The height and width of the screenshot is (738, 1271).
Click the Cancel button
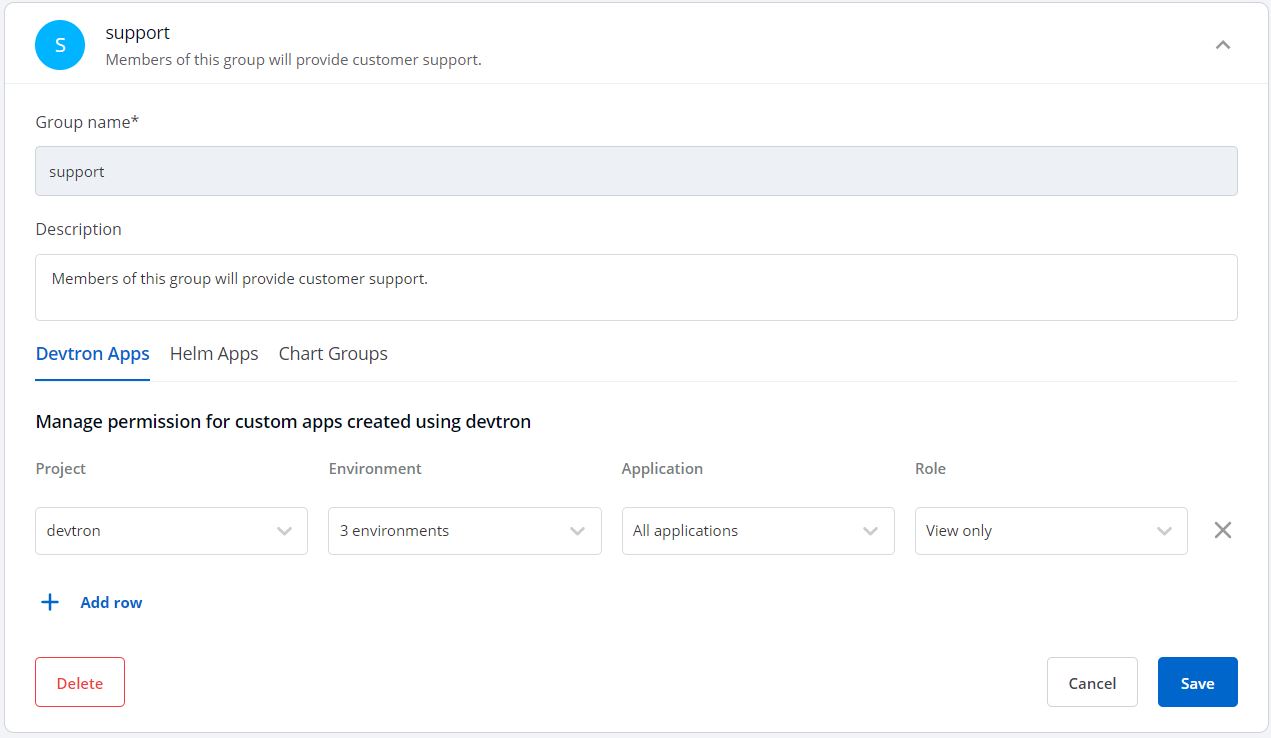tap(1091, 683)
